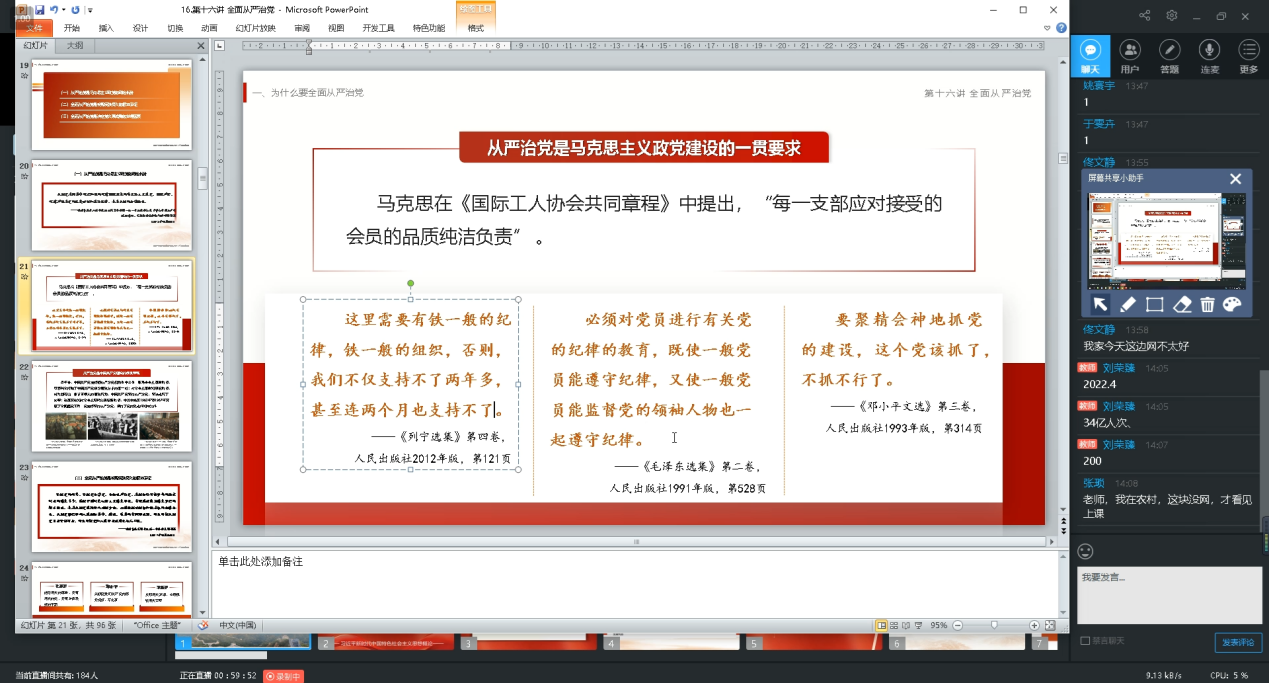The image size is (1269, 683).
Task: Expand the Quick Access Toolbar customize dropdown
Action: (90, 10)
